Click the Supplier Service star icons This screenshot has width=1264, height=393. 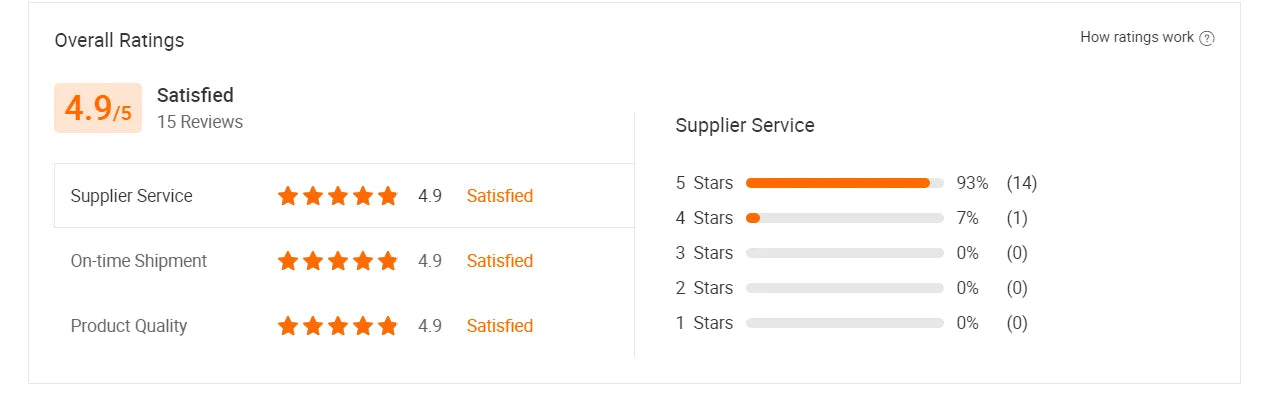pos(338,196)
